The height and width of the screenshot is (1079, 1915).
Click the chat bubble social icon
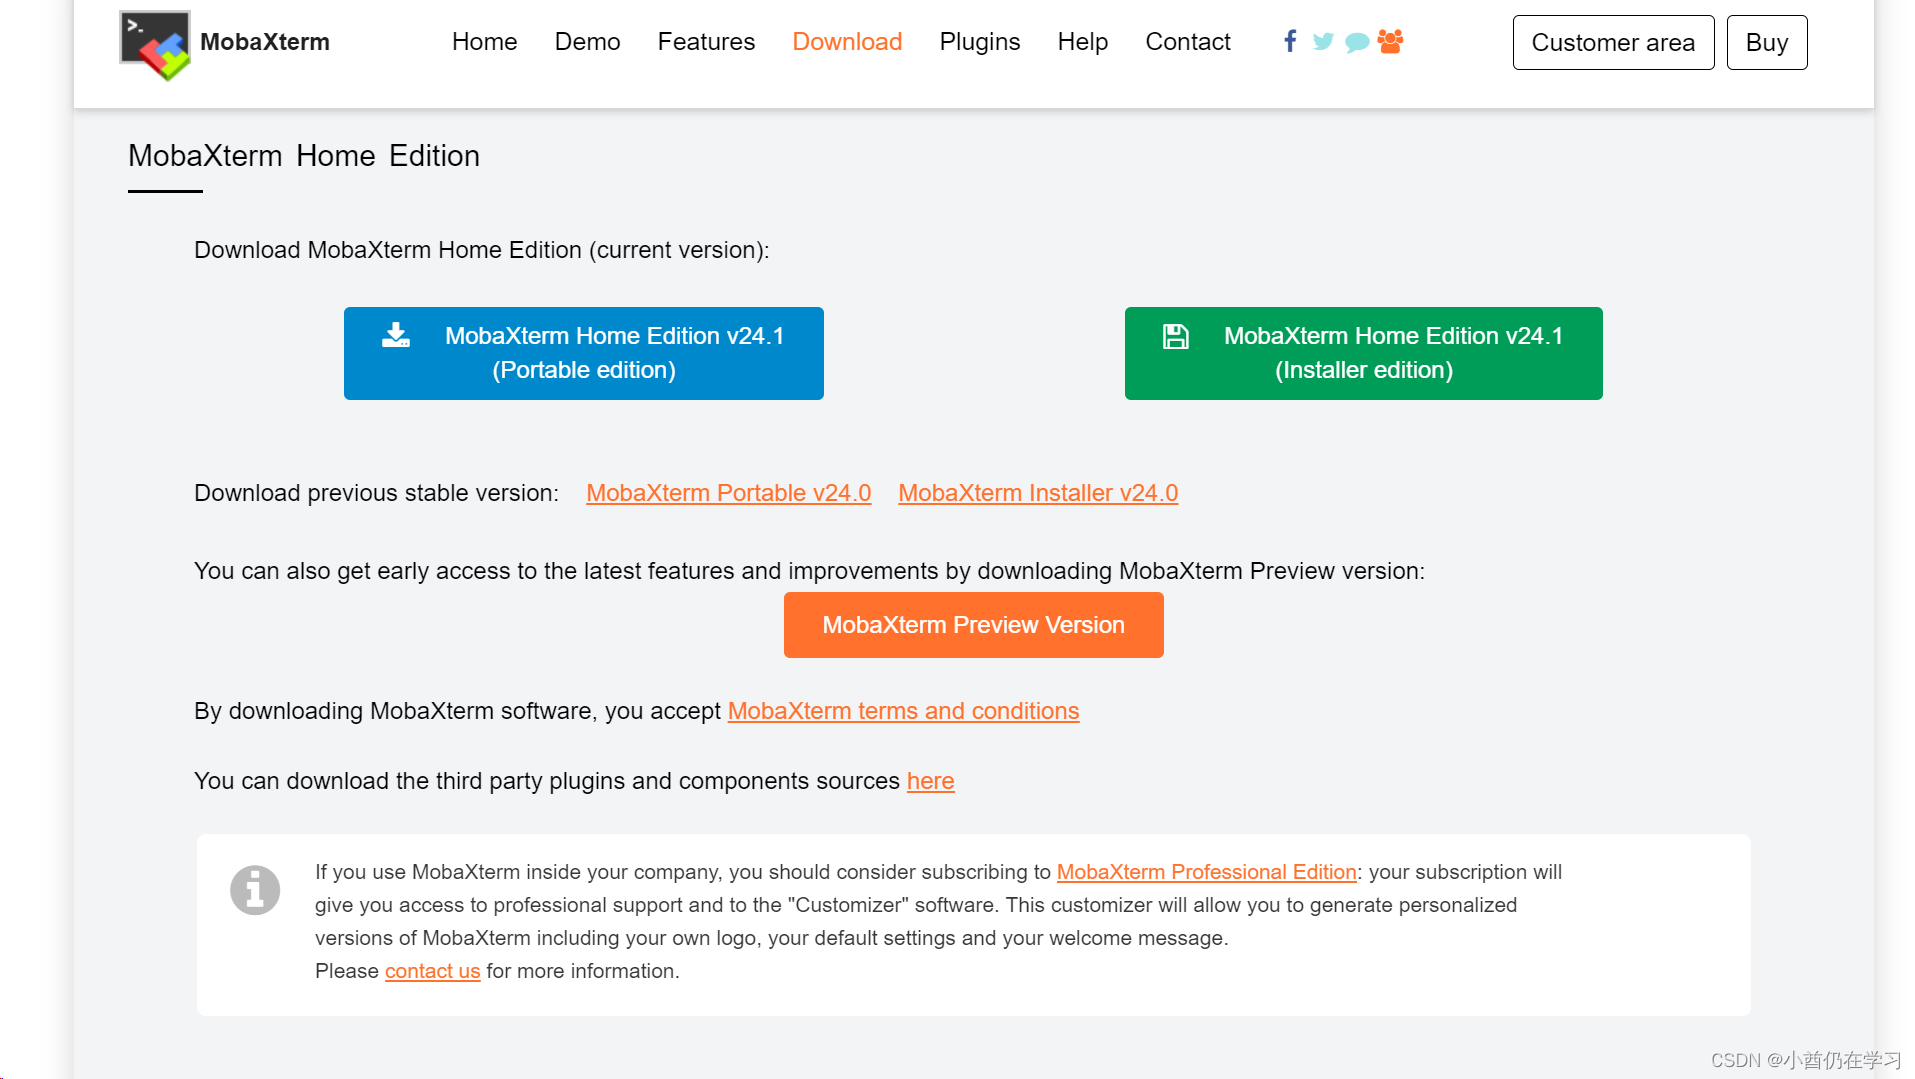coord(1356,42)
